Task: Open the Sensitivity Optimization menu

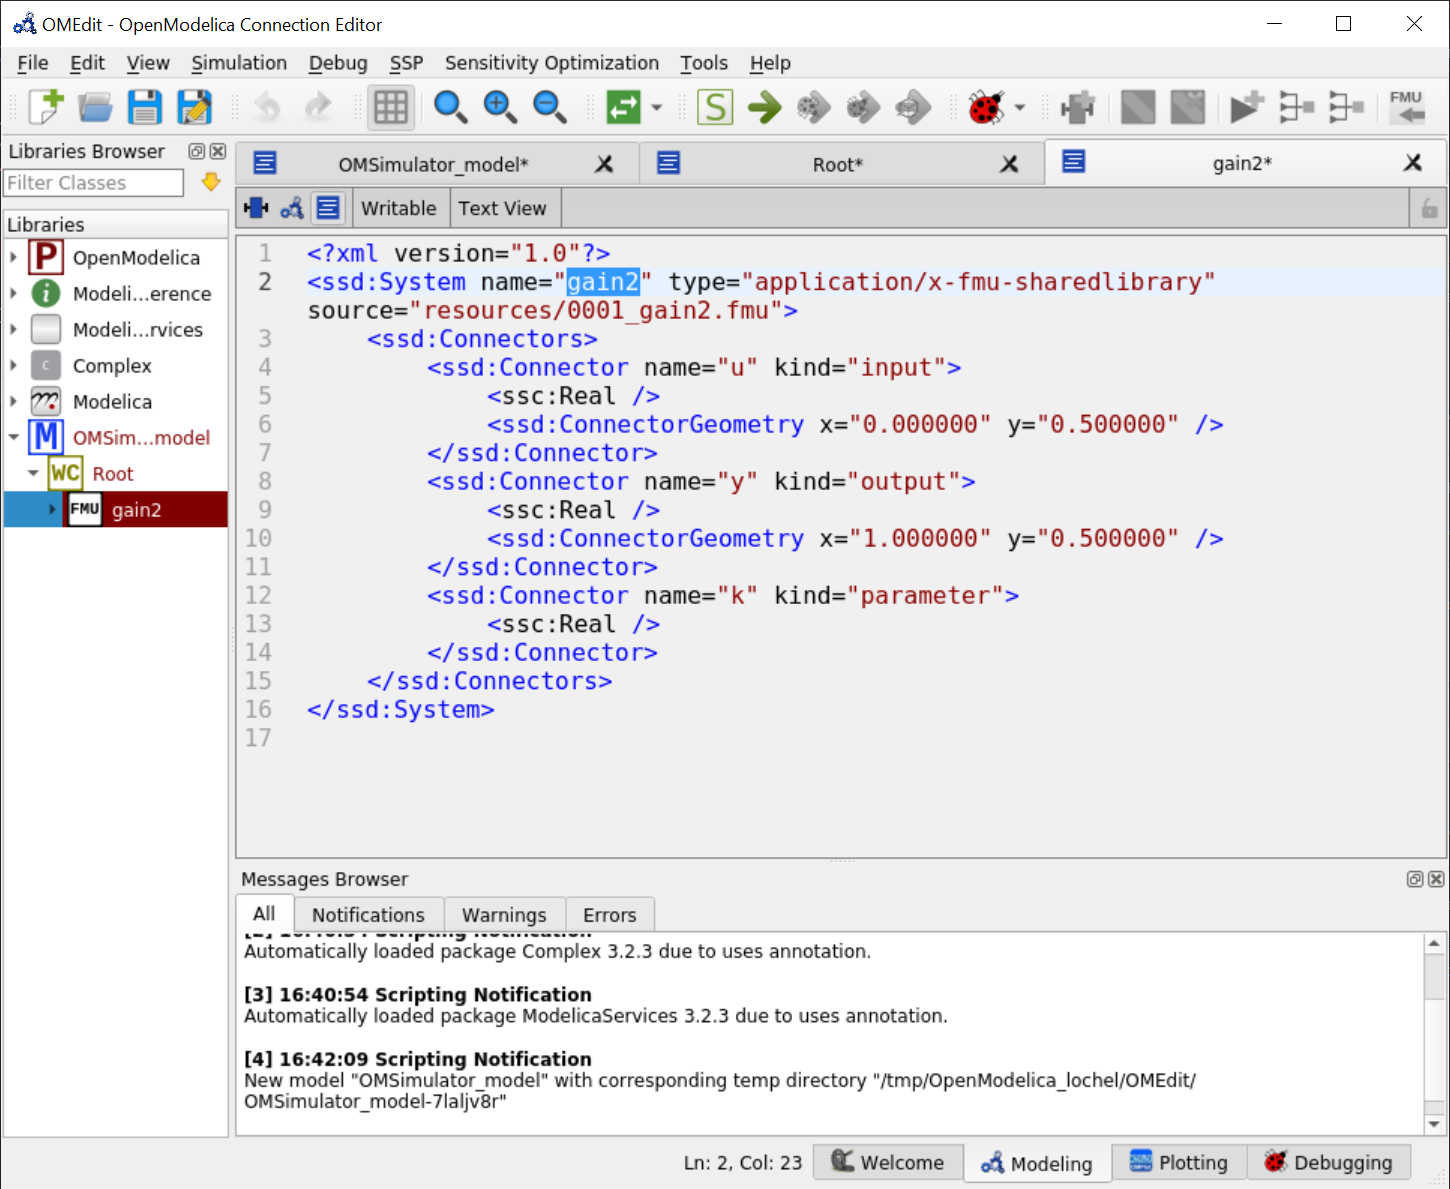Action: click(x=552, y=63)
